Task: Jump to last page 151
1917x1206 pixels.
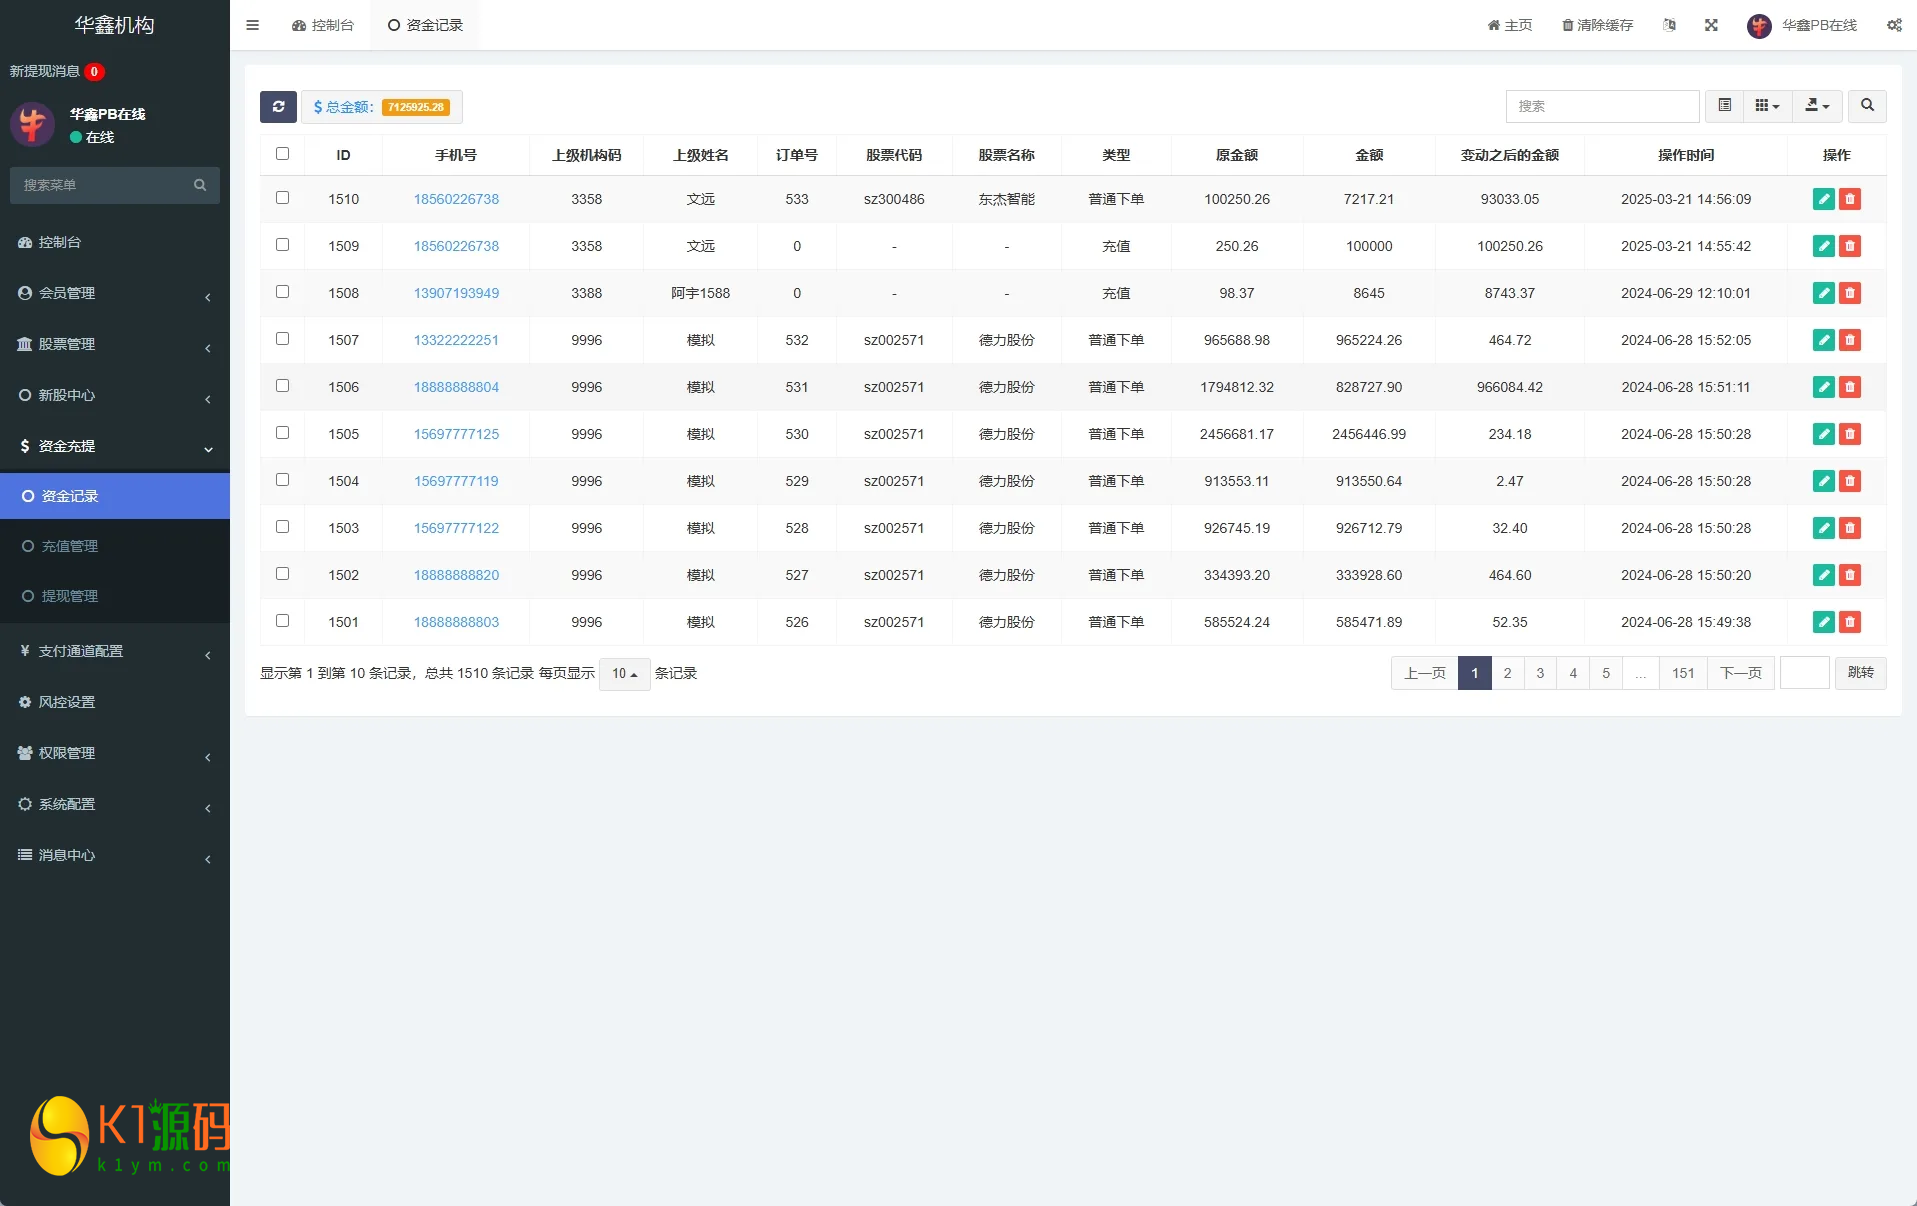Action: pyautogui.click(x=1683, y=673)
